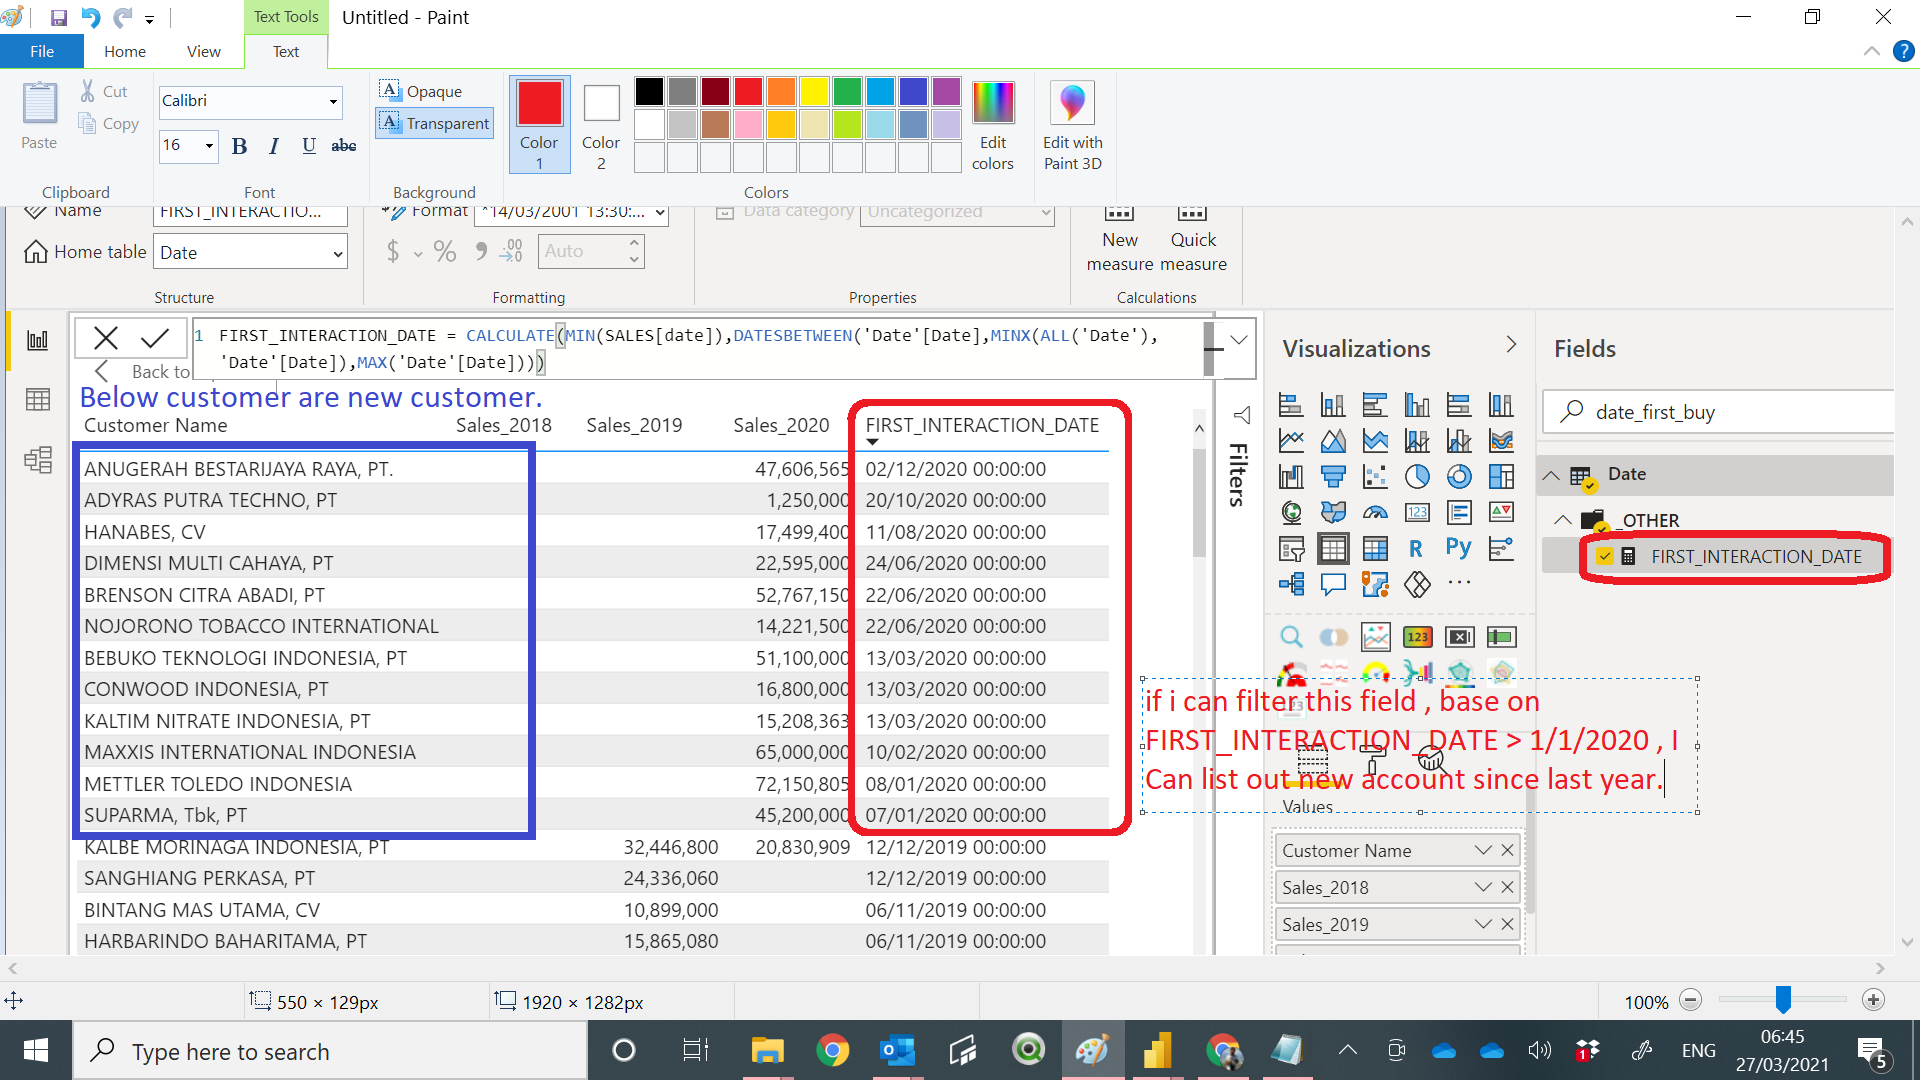The height and width of the screenshot is (1080, 1920).
Task: Undo the last action in Paint
Action: point(91,17)
